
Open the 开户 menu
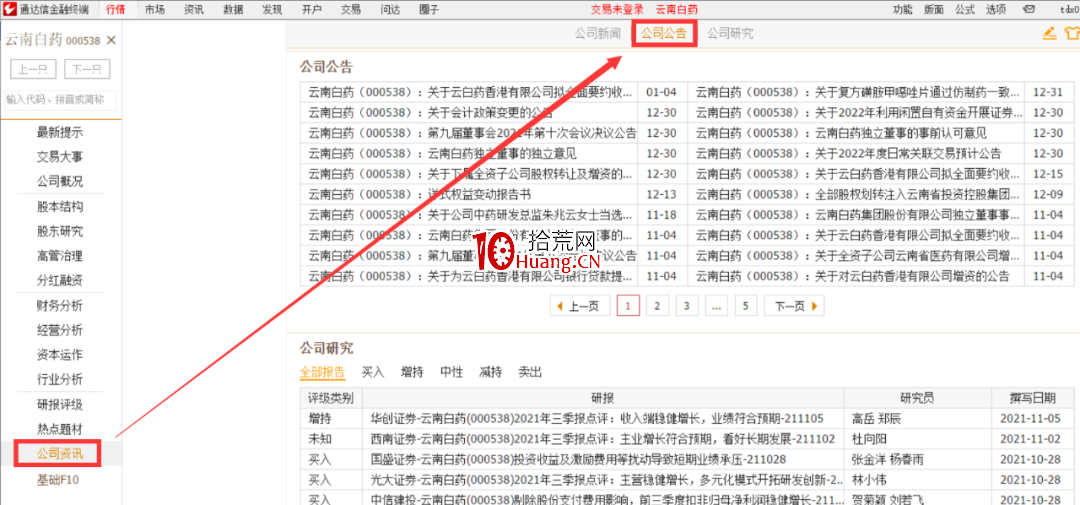(x=312, y=10)
